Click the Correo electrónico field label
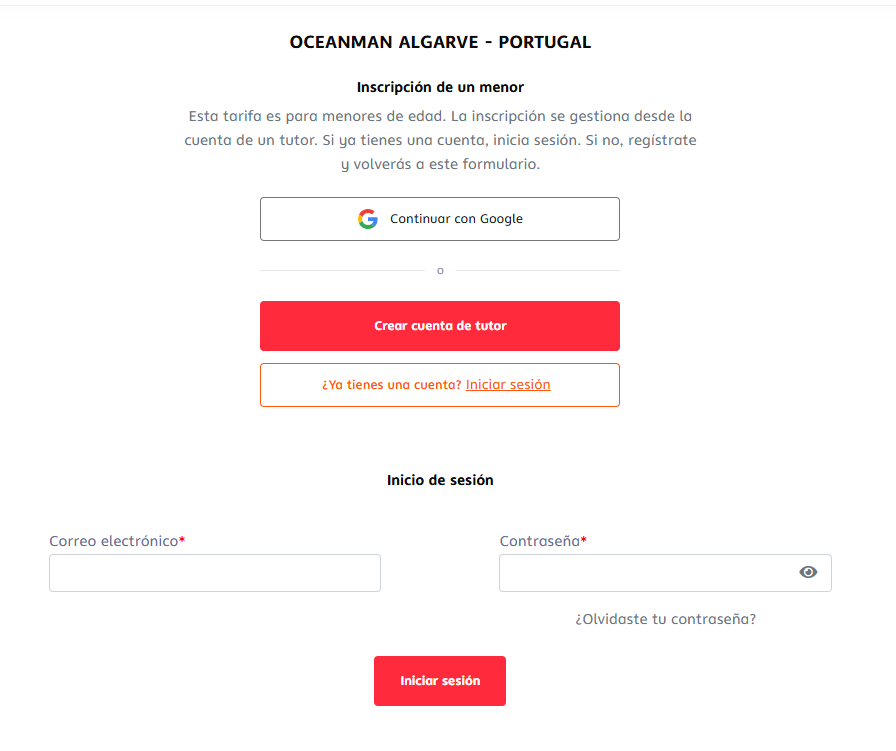 [x=114, y=541]
